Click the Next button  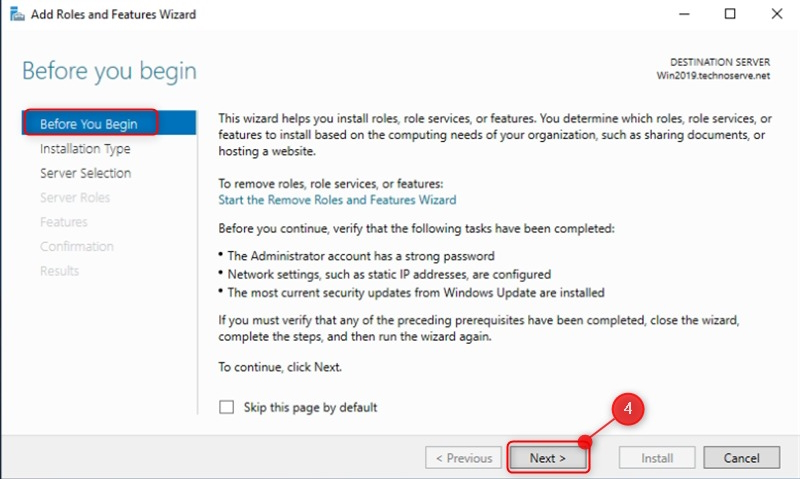[x=547, y=458]
